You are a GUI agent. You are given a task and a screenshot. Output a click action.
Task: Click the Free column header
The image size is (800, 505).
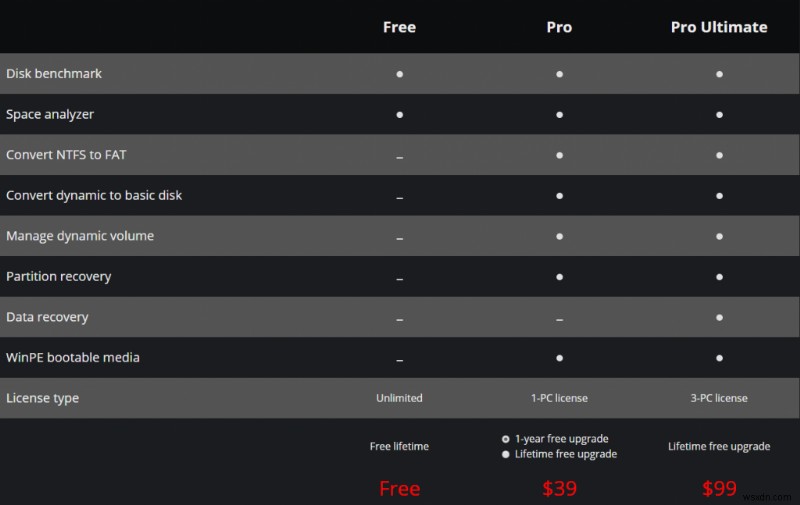point(399,27)
